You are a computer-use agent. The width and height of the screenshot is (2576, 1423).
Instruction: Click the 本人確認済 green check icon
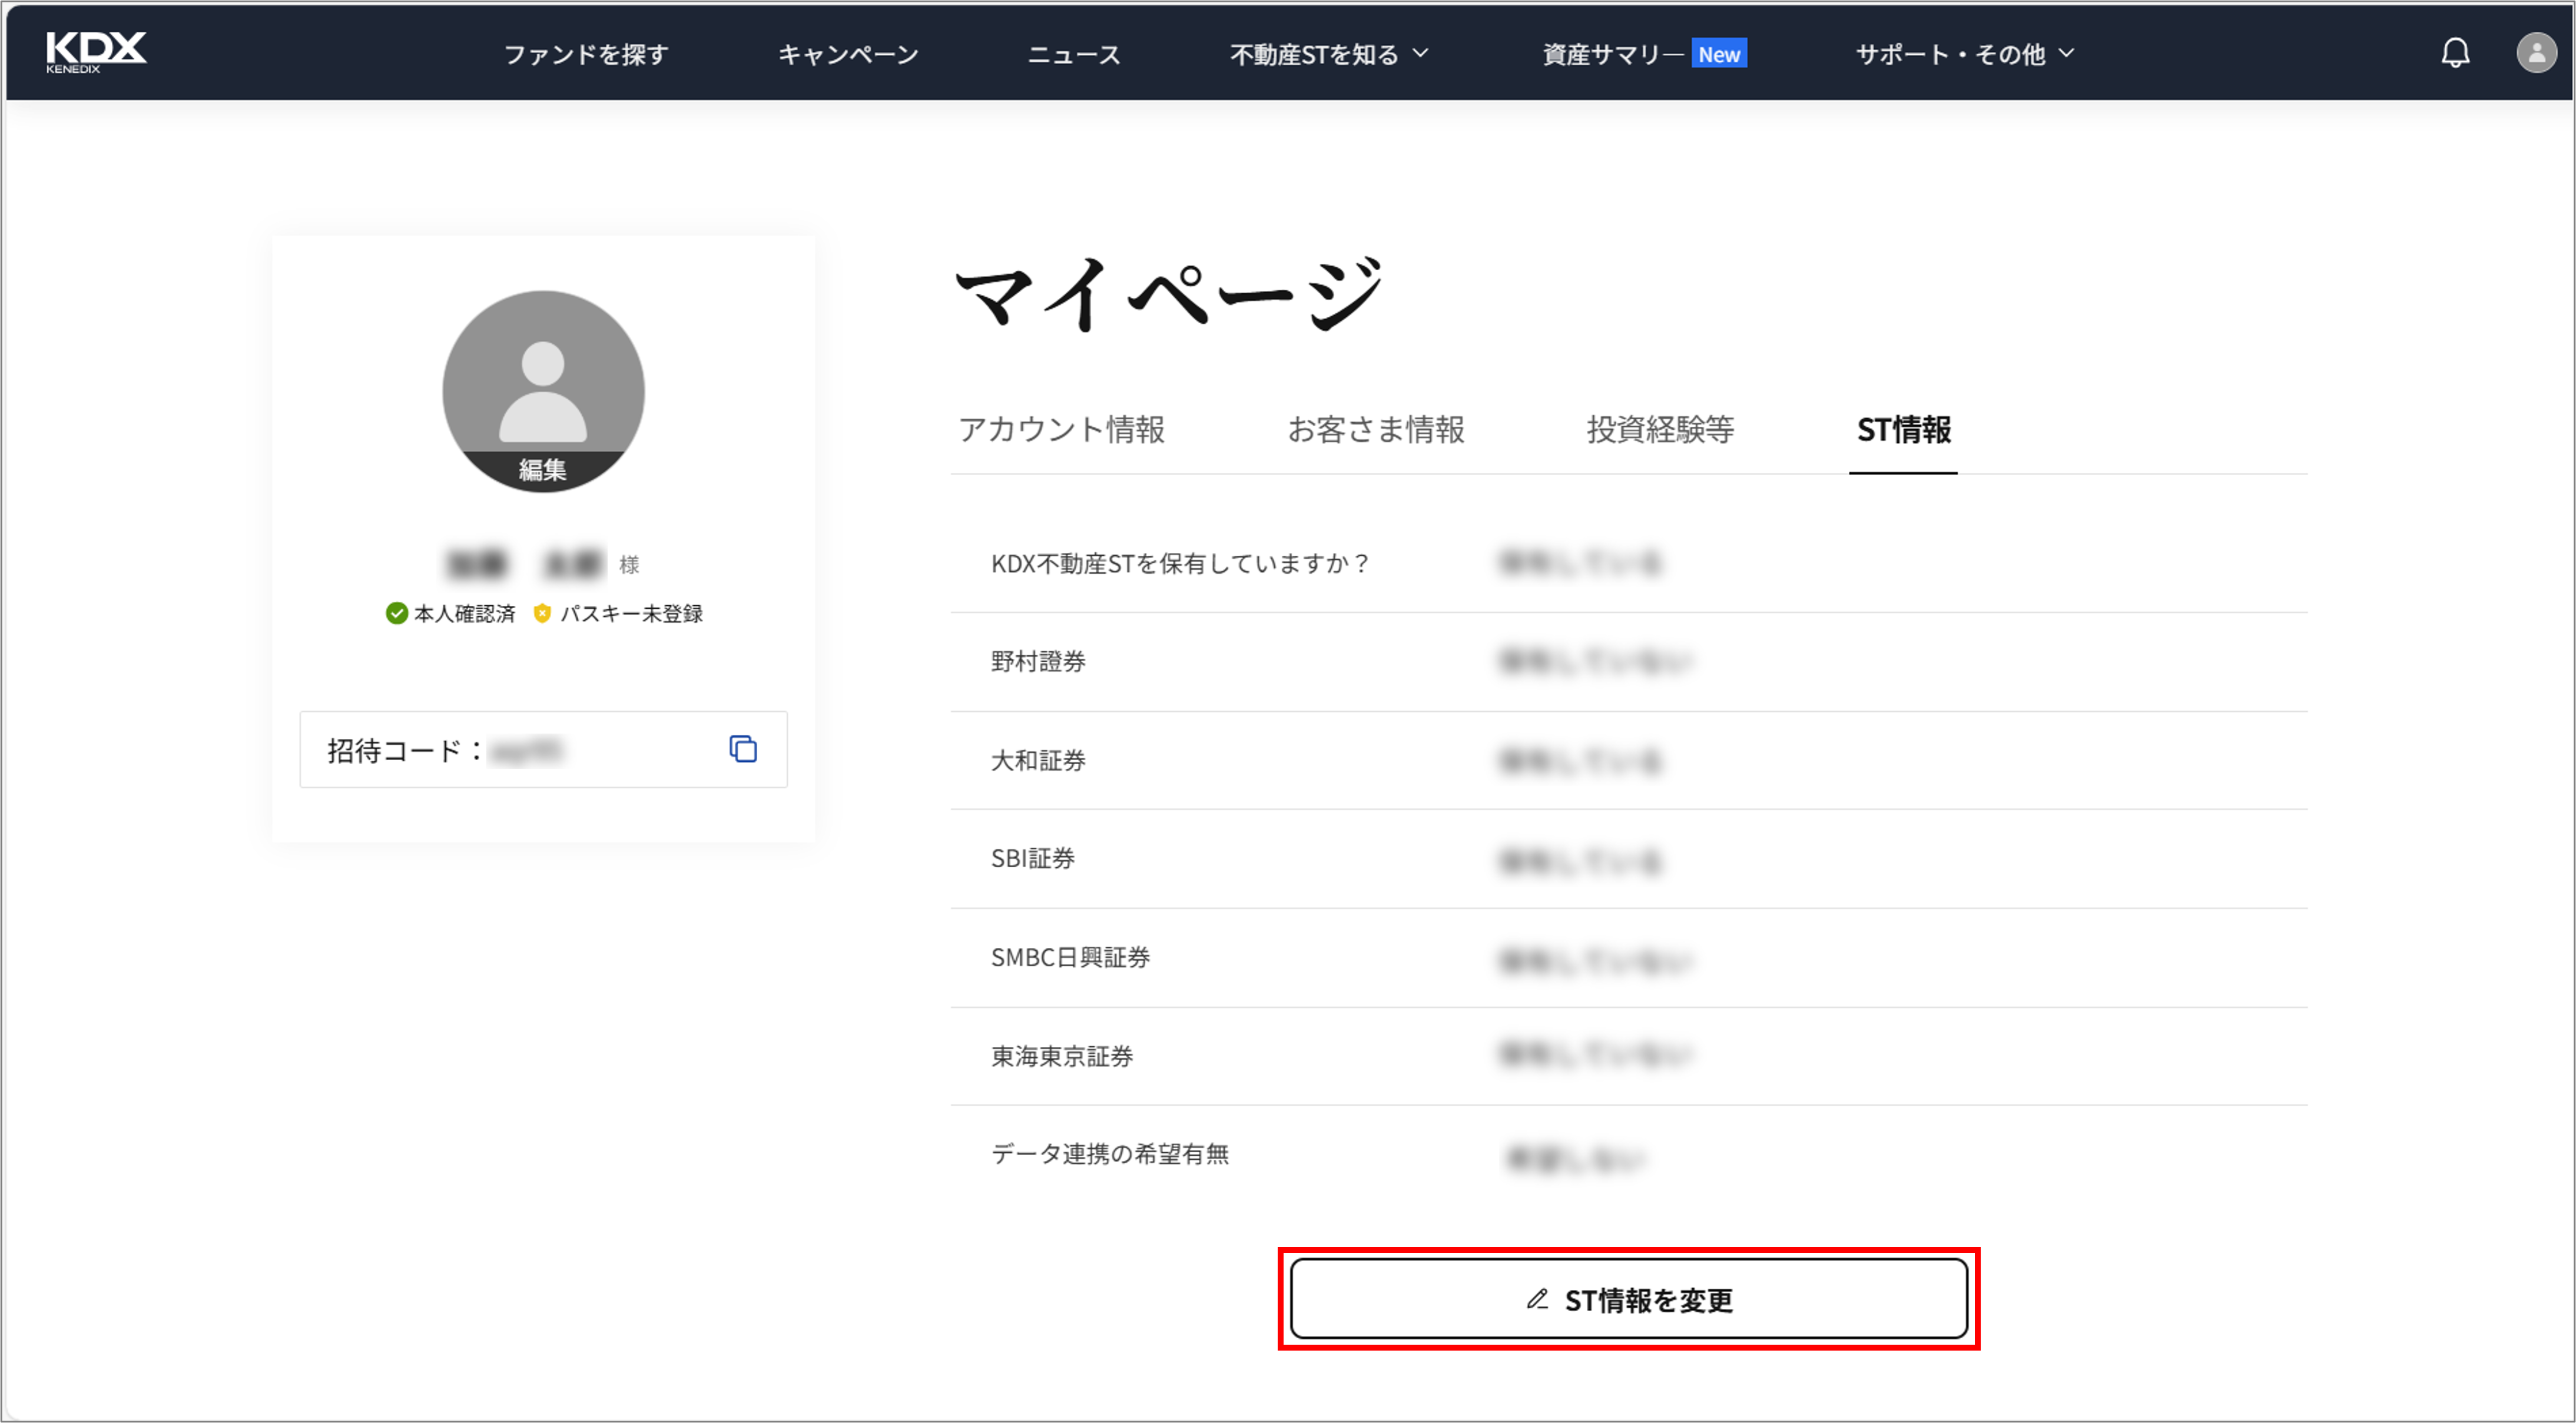(396, 613)
